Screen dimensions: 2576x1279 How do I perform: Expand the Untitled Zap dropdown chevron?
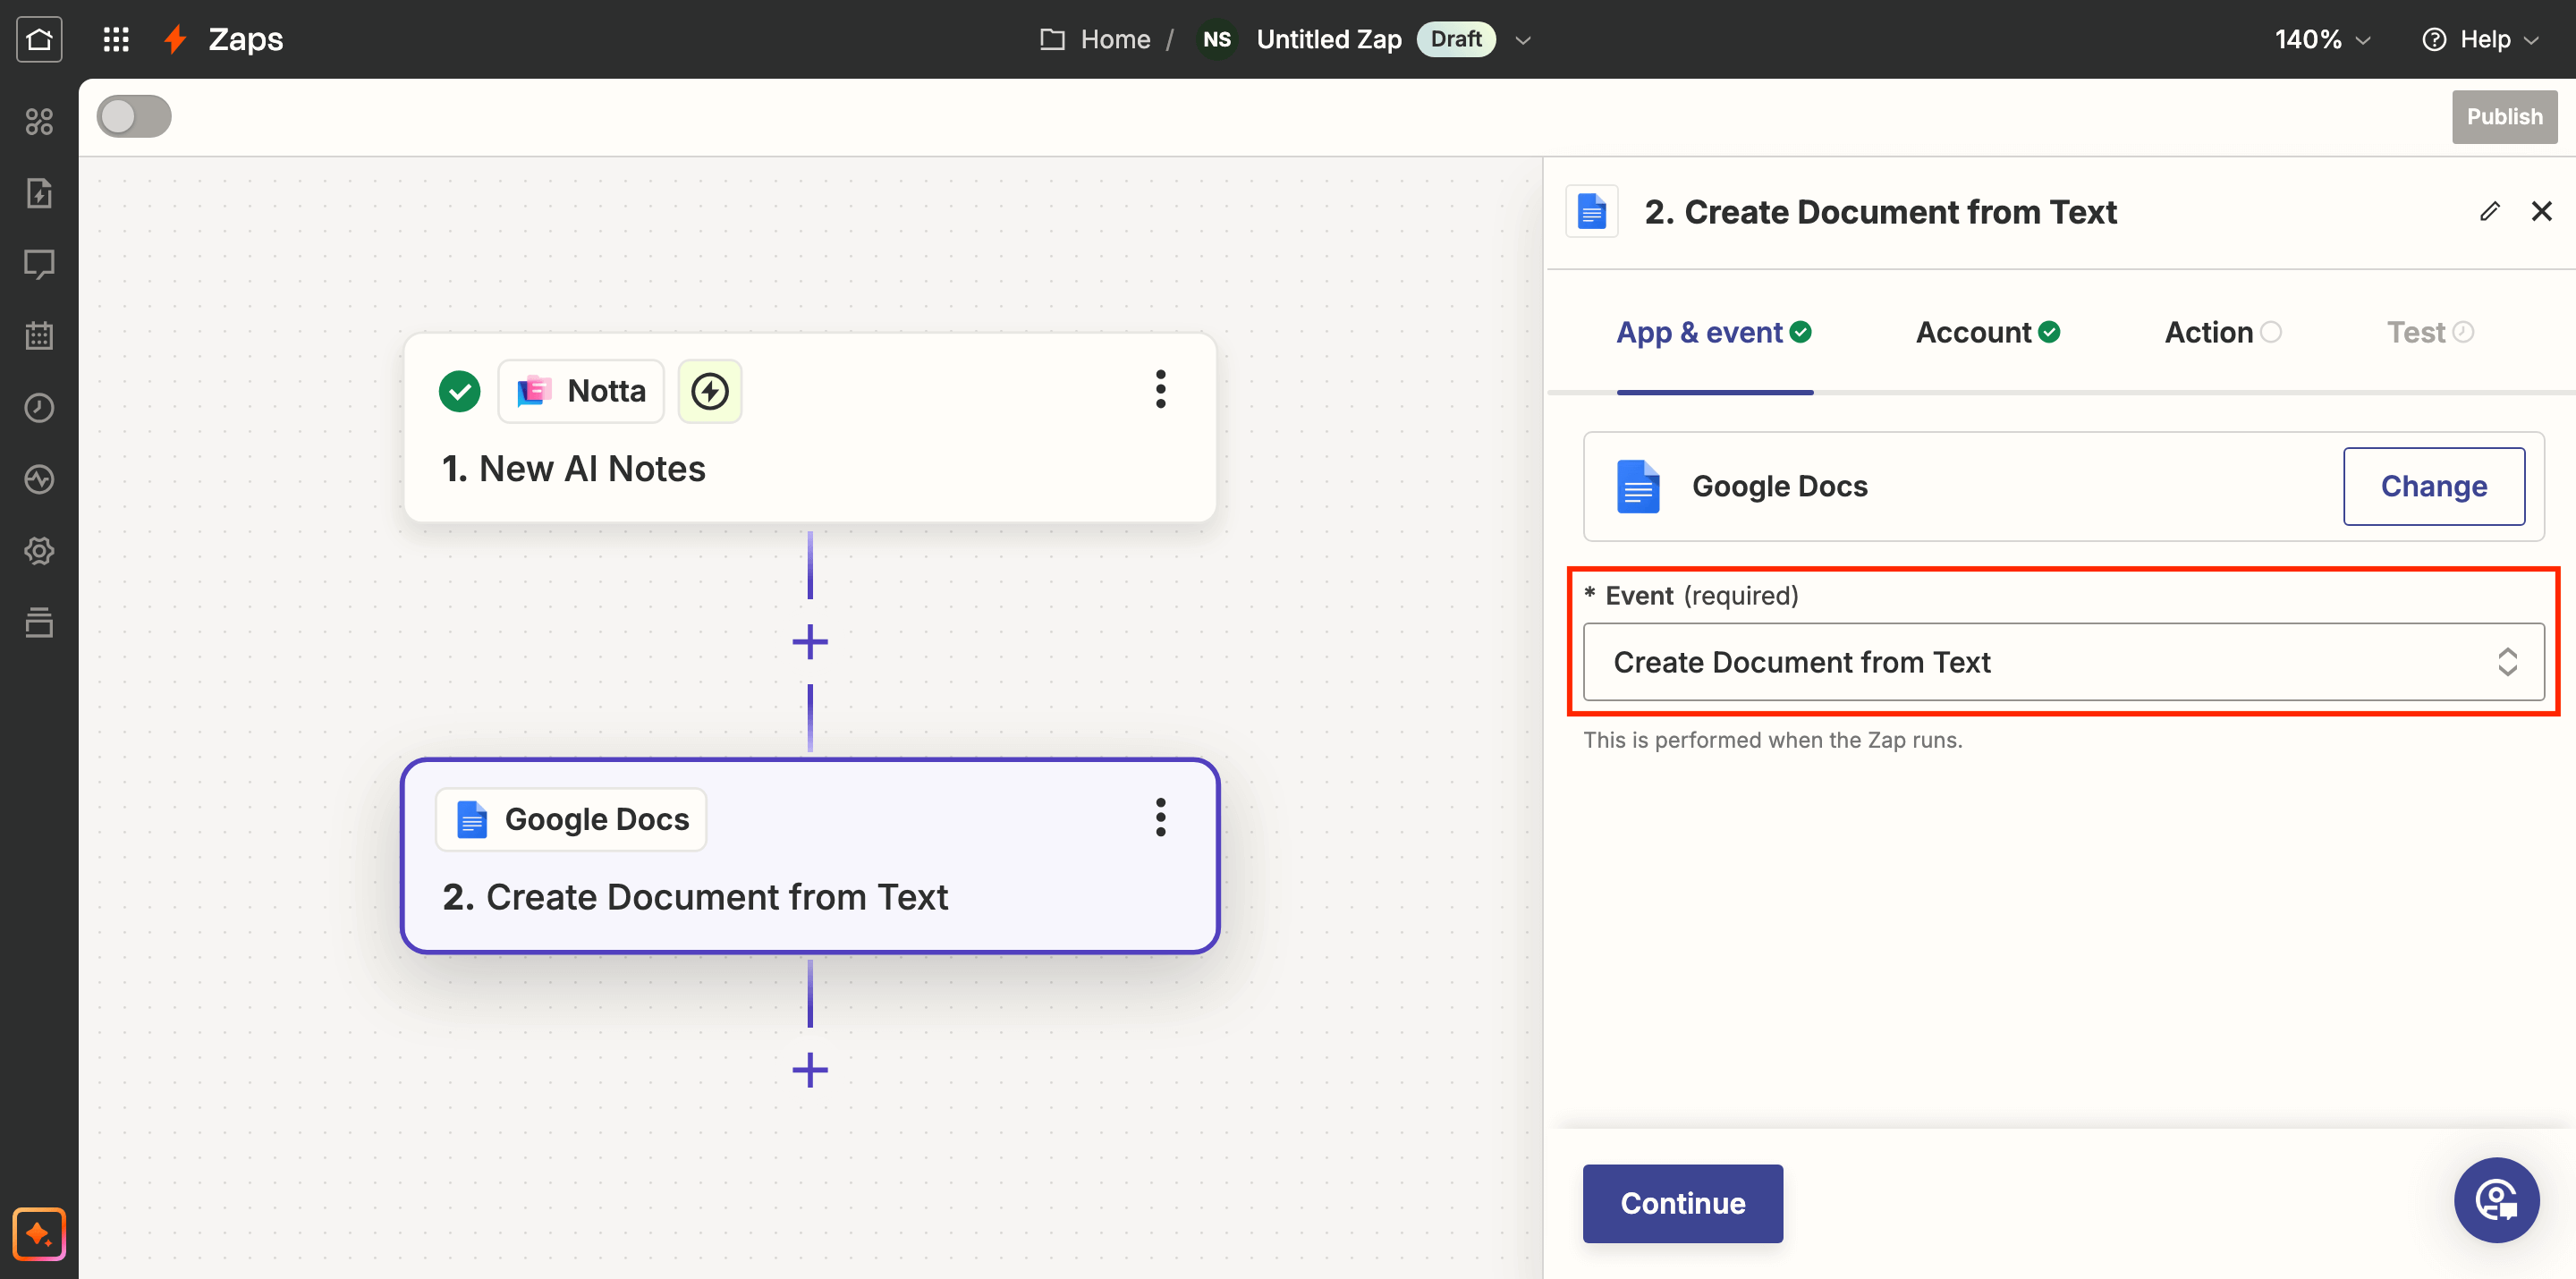1523,40
